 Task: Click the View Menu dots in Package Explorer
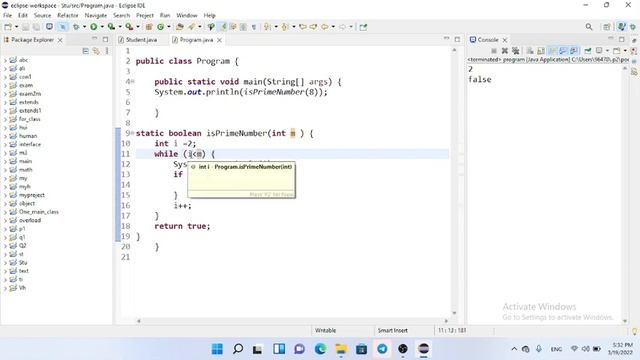coord(107,51)
